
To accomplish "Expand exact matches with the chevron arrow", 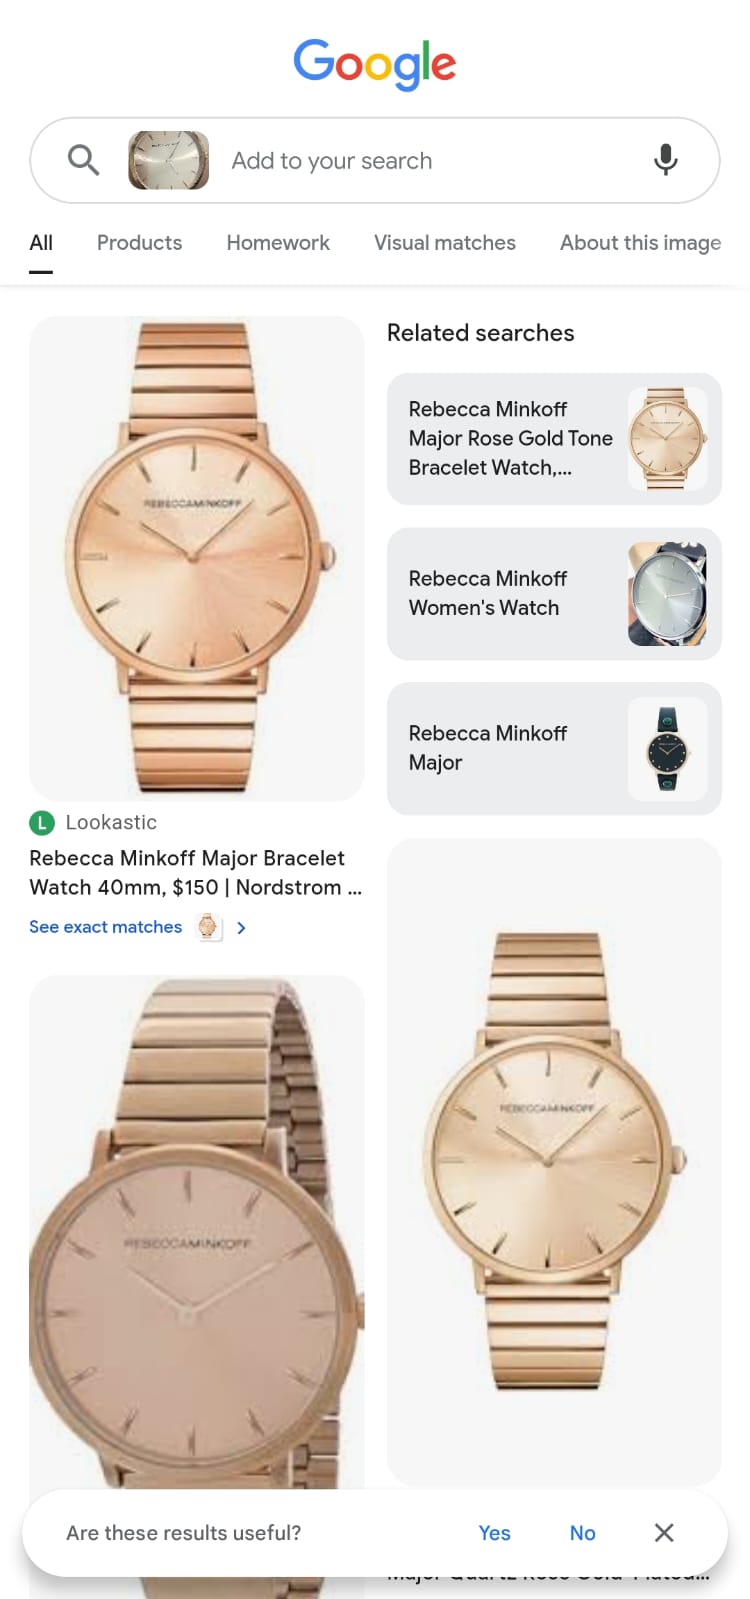I will tap(241, 928).
